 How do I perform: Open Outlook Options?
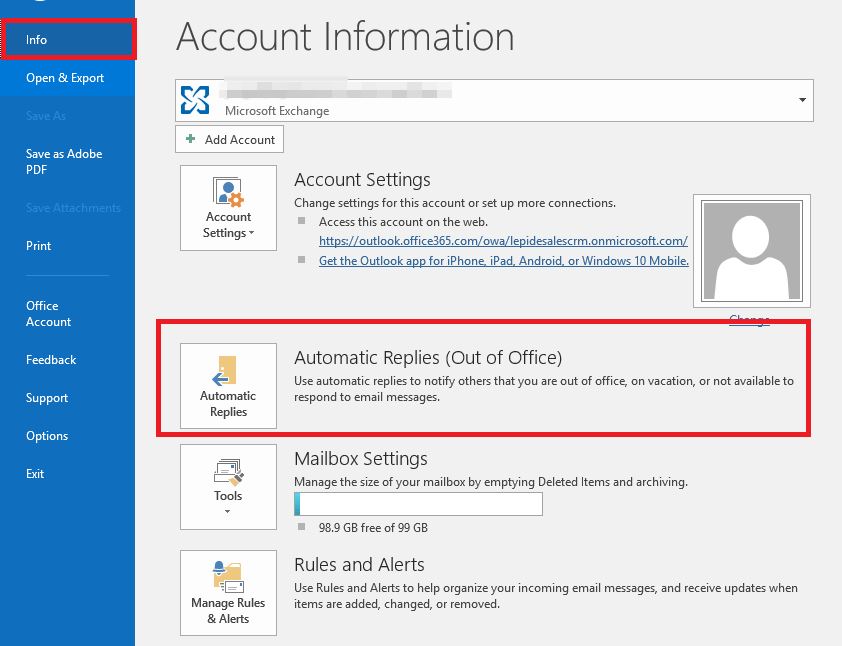click(x=68, y=435)
